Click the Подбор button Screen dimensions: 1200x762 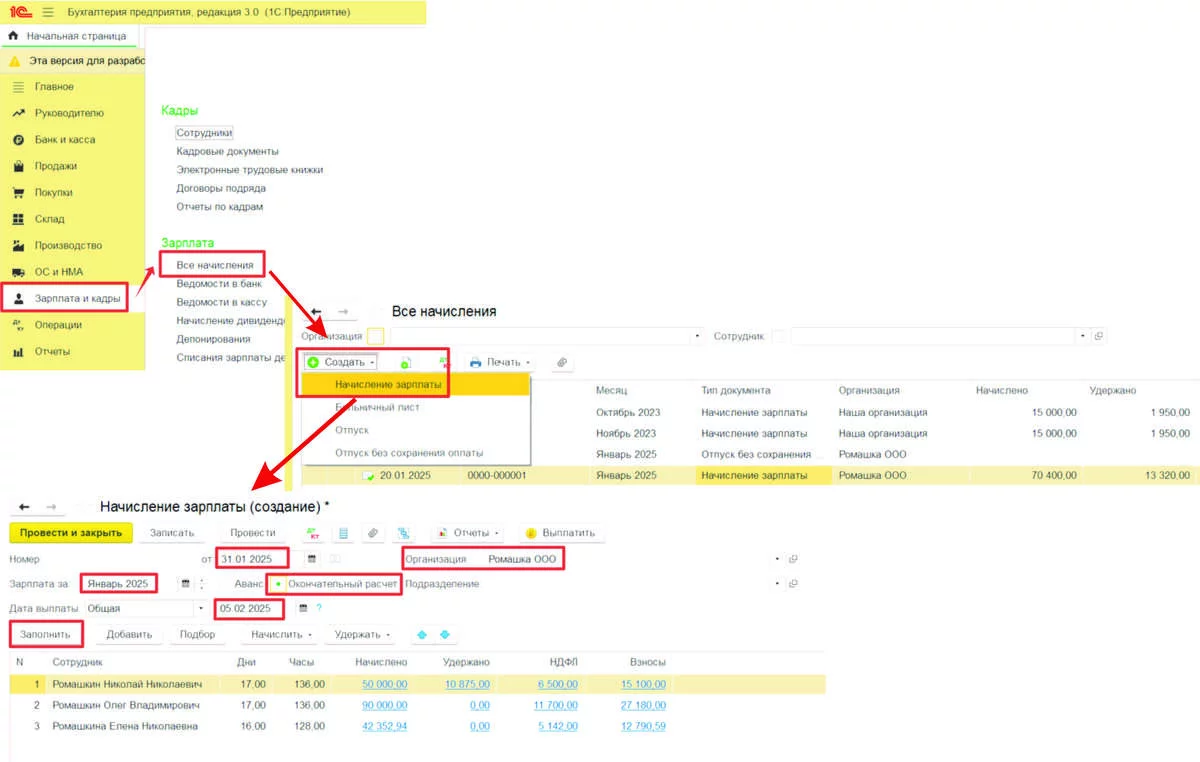tap(197, 634)
